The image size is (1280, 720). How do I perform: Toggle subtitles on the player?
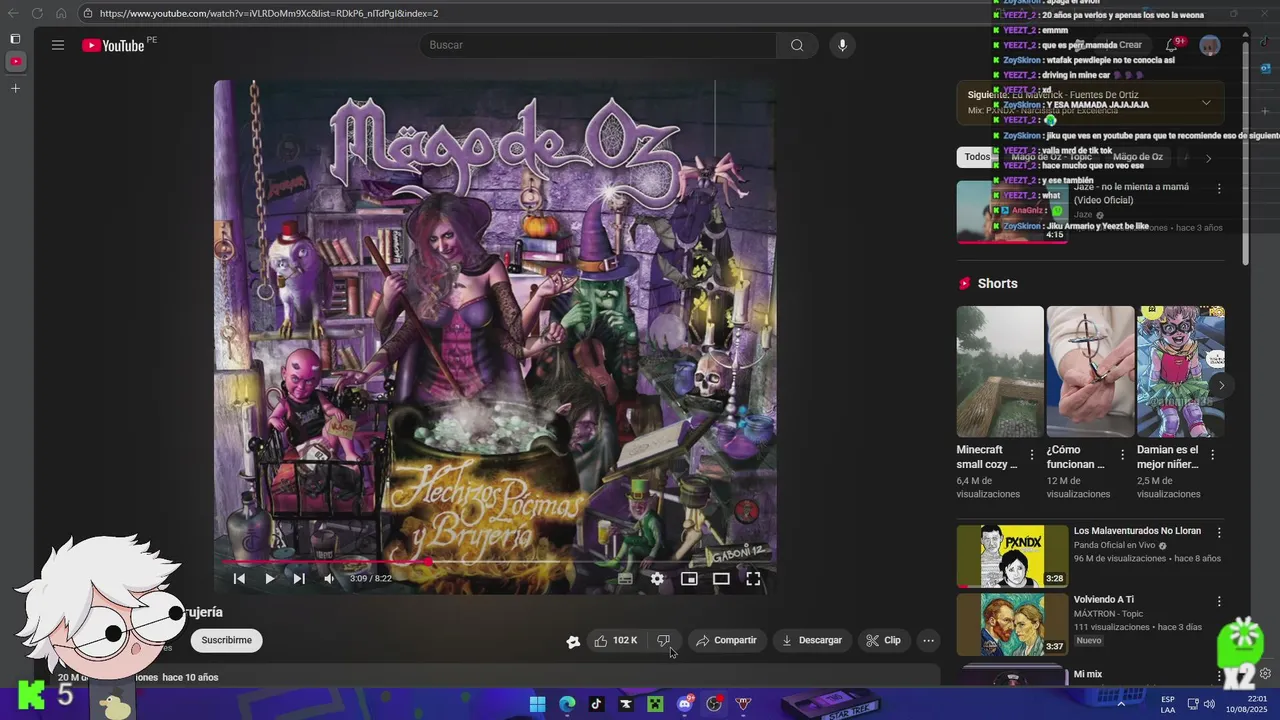coord(625,578)
